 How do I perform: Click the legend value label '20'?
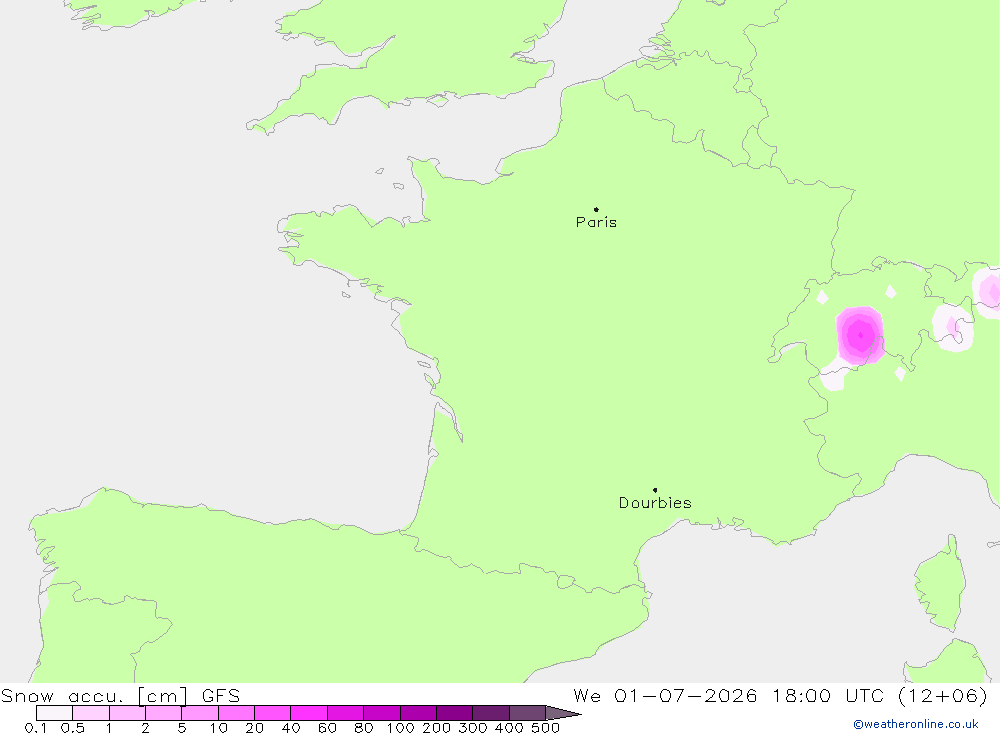(x=254, y=728)
